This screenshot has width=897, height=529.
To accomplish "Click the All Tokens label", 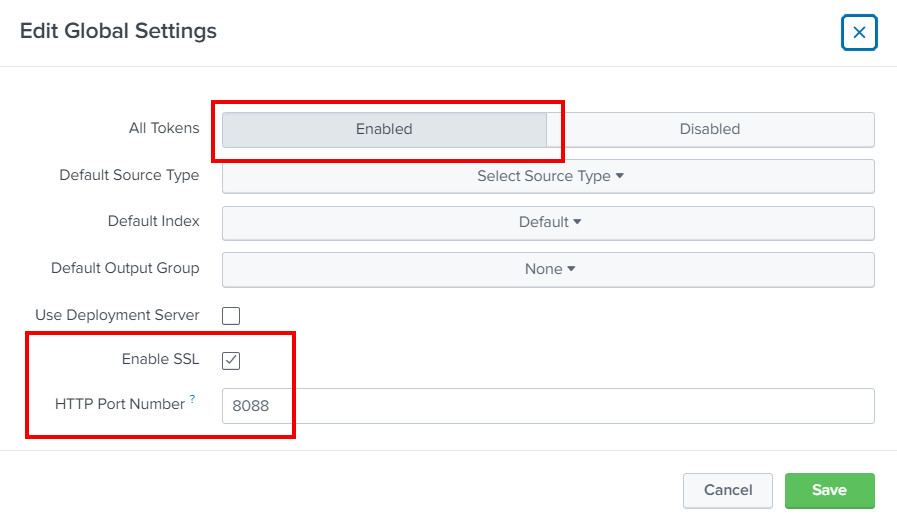I will tap(164, 128).
